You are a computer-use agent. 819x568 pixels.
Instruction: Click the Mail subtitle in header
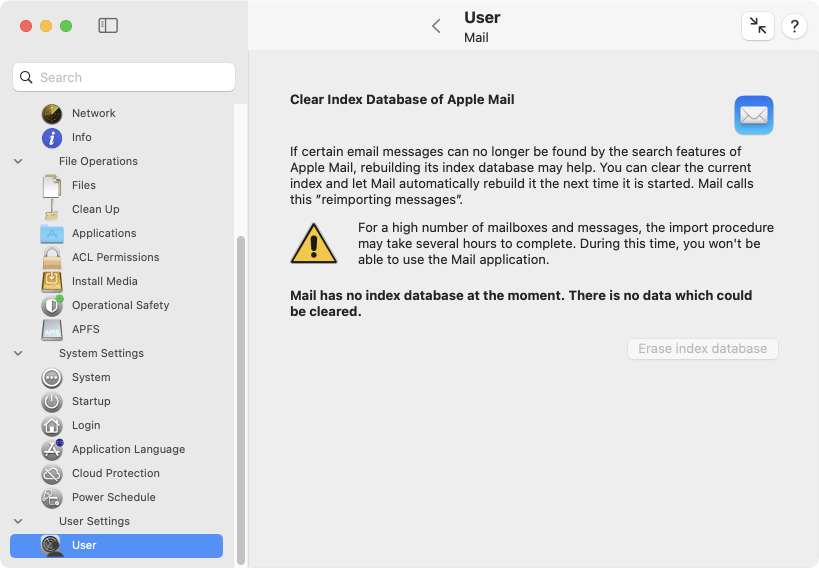pos(476,38)
